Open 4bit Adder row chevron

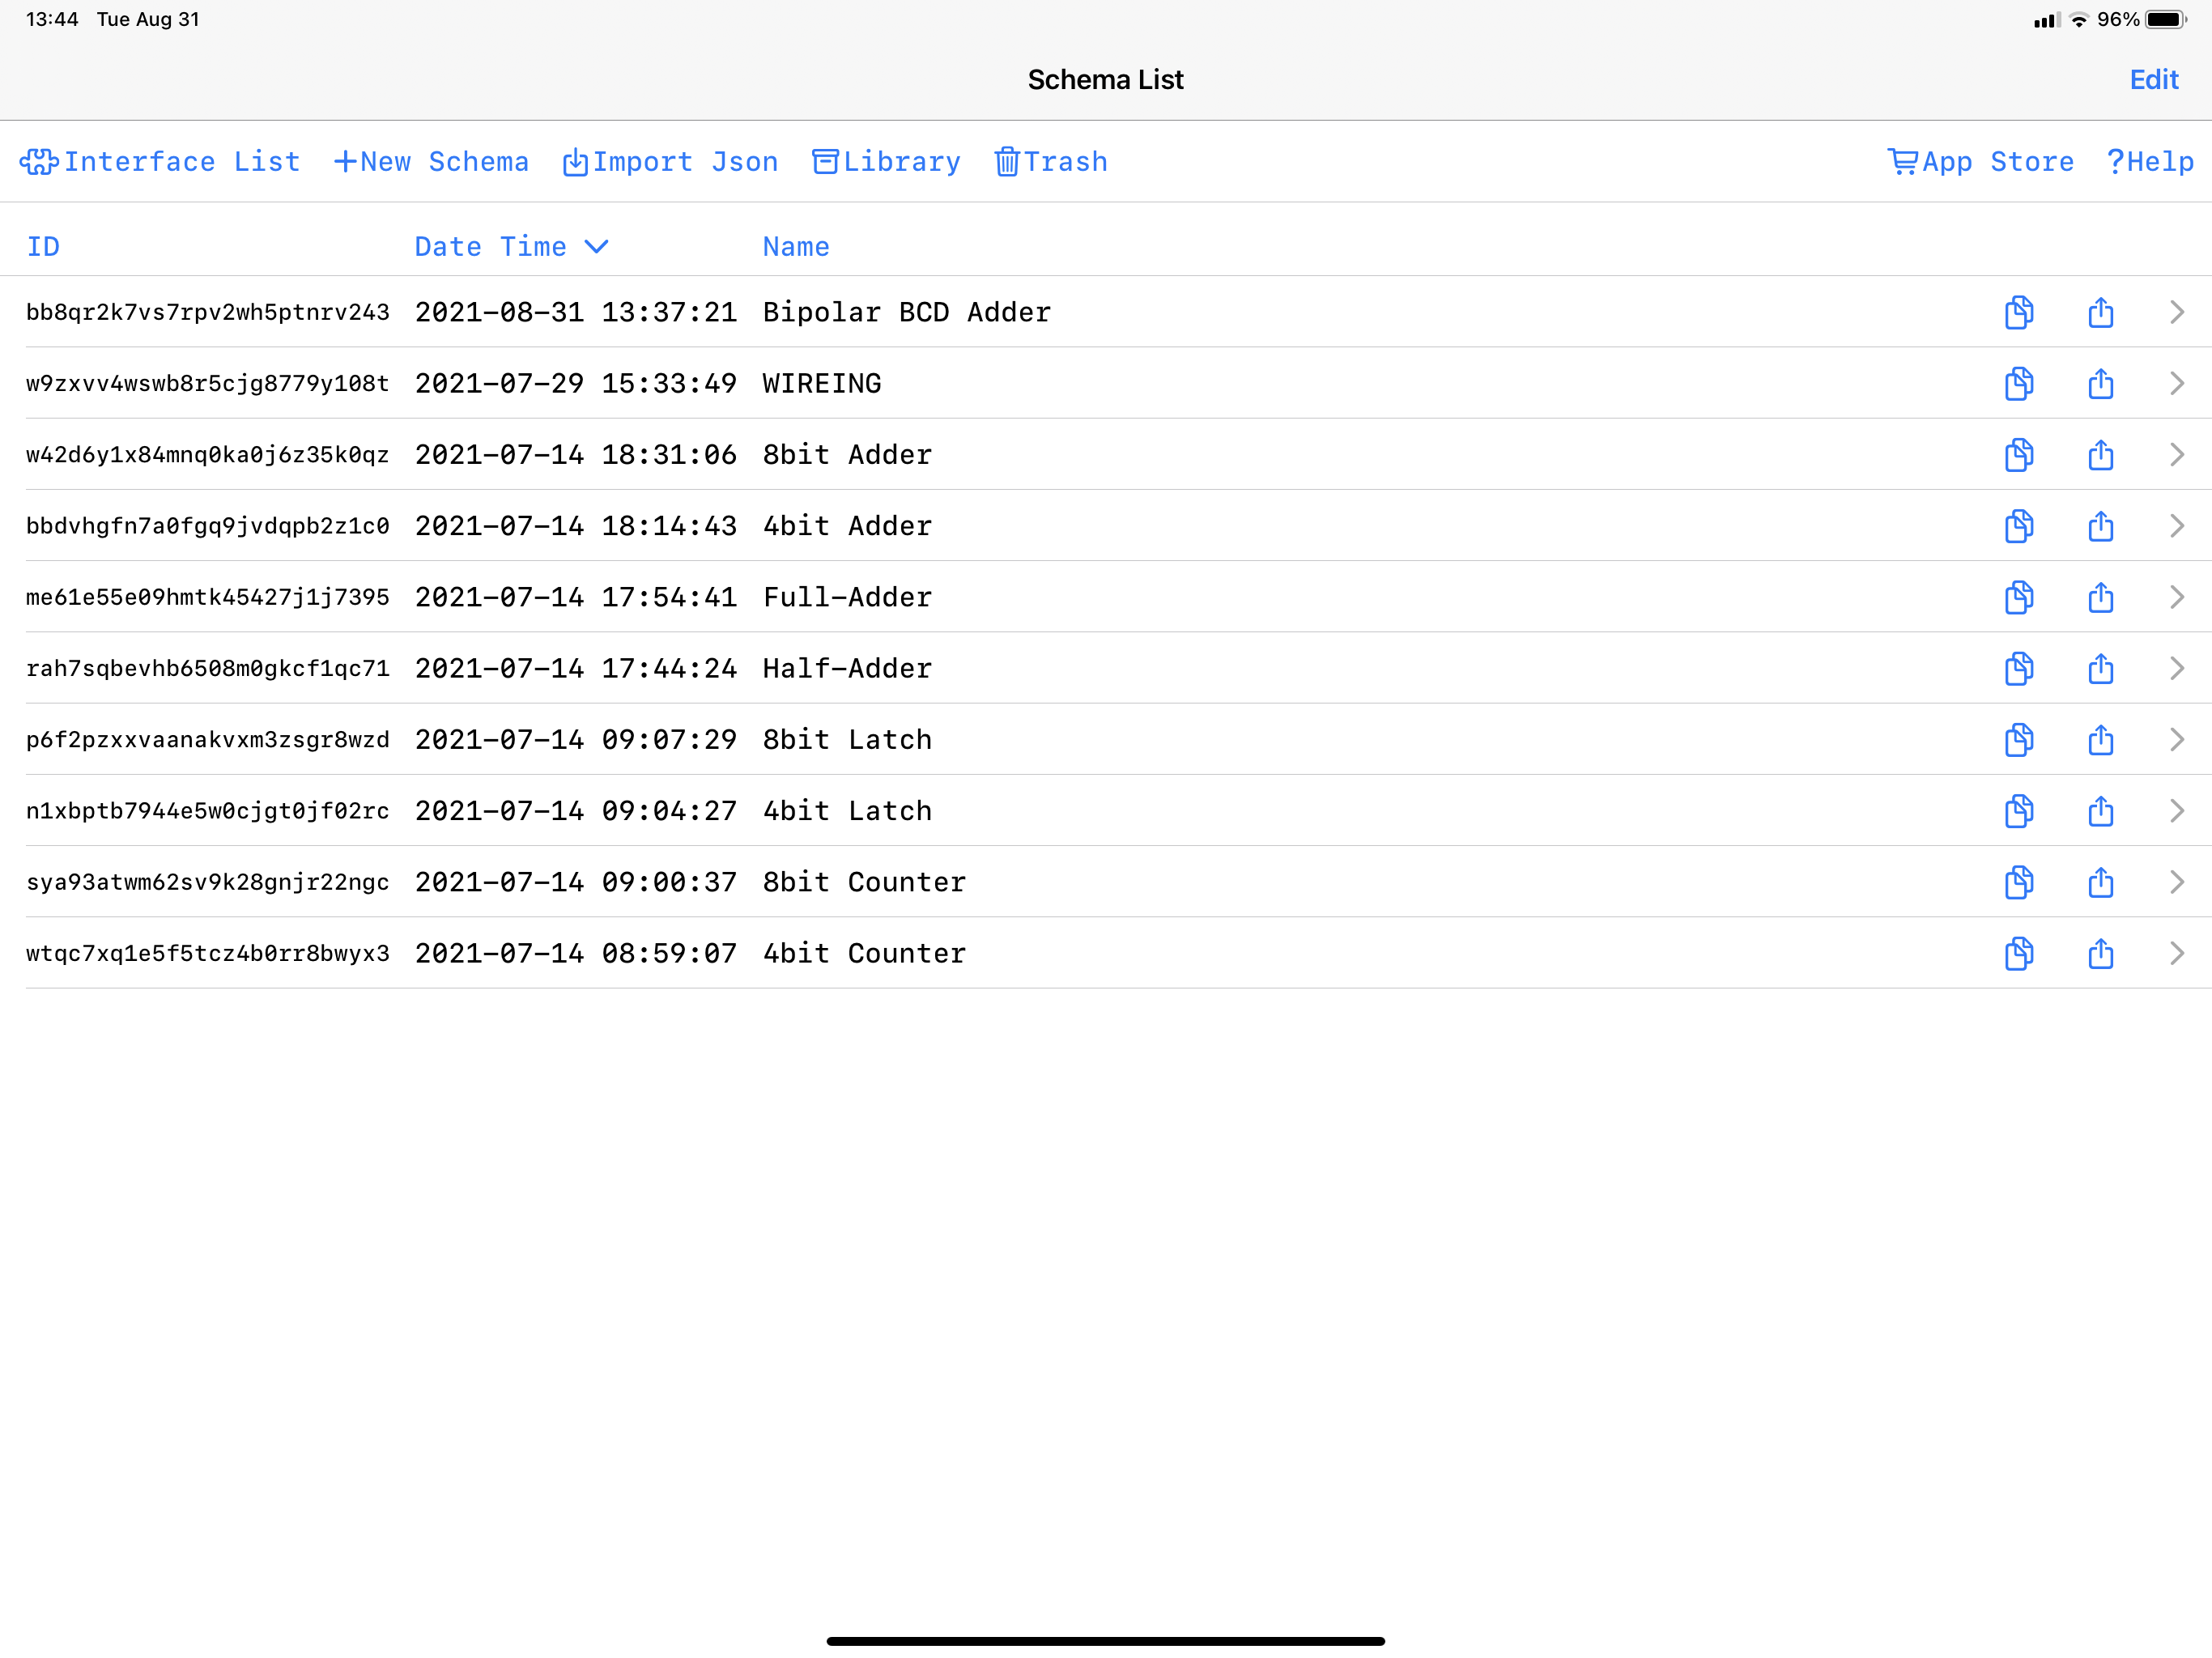[x=2176, y=526]
